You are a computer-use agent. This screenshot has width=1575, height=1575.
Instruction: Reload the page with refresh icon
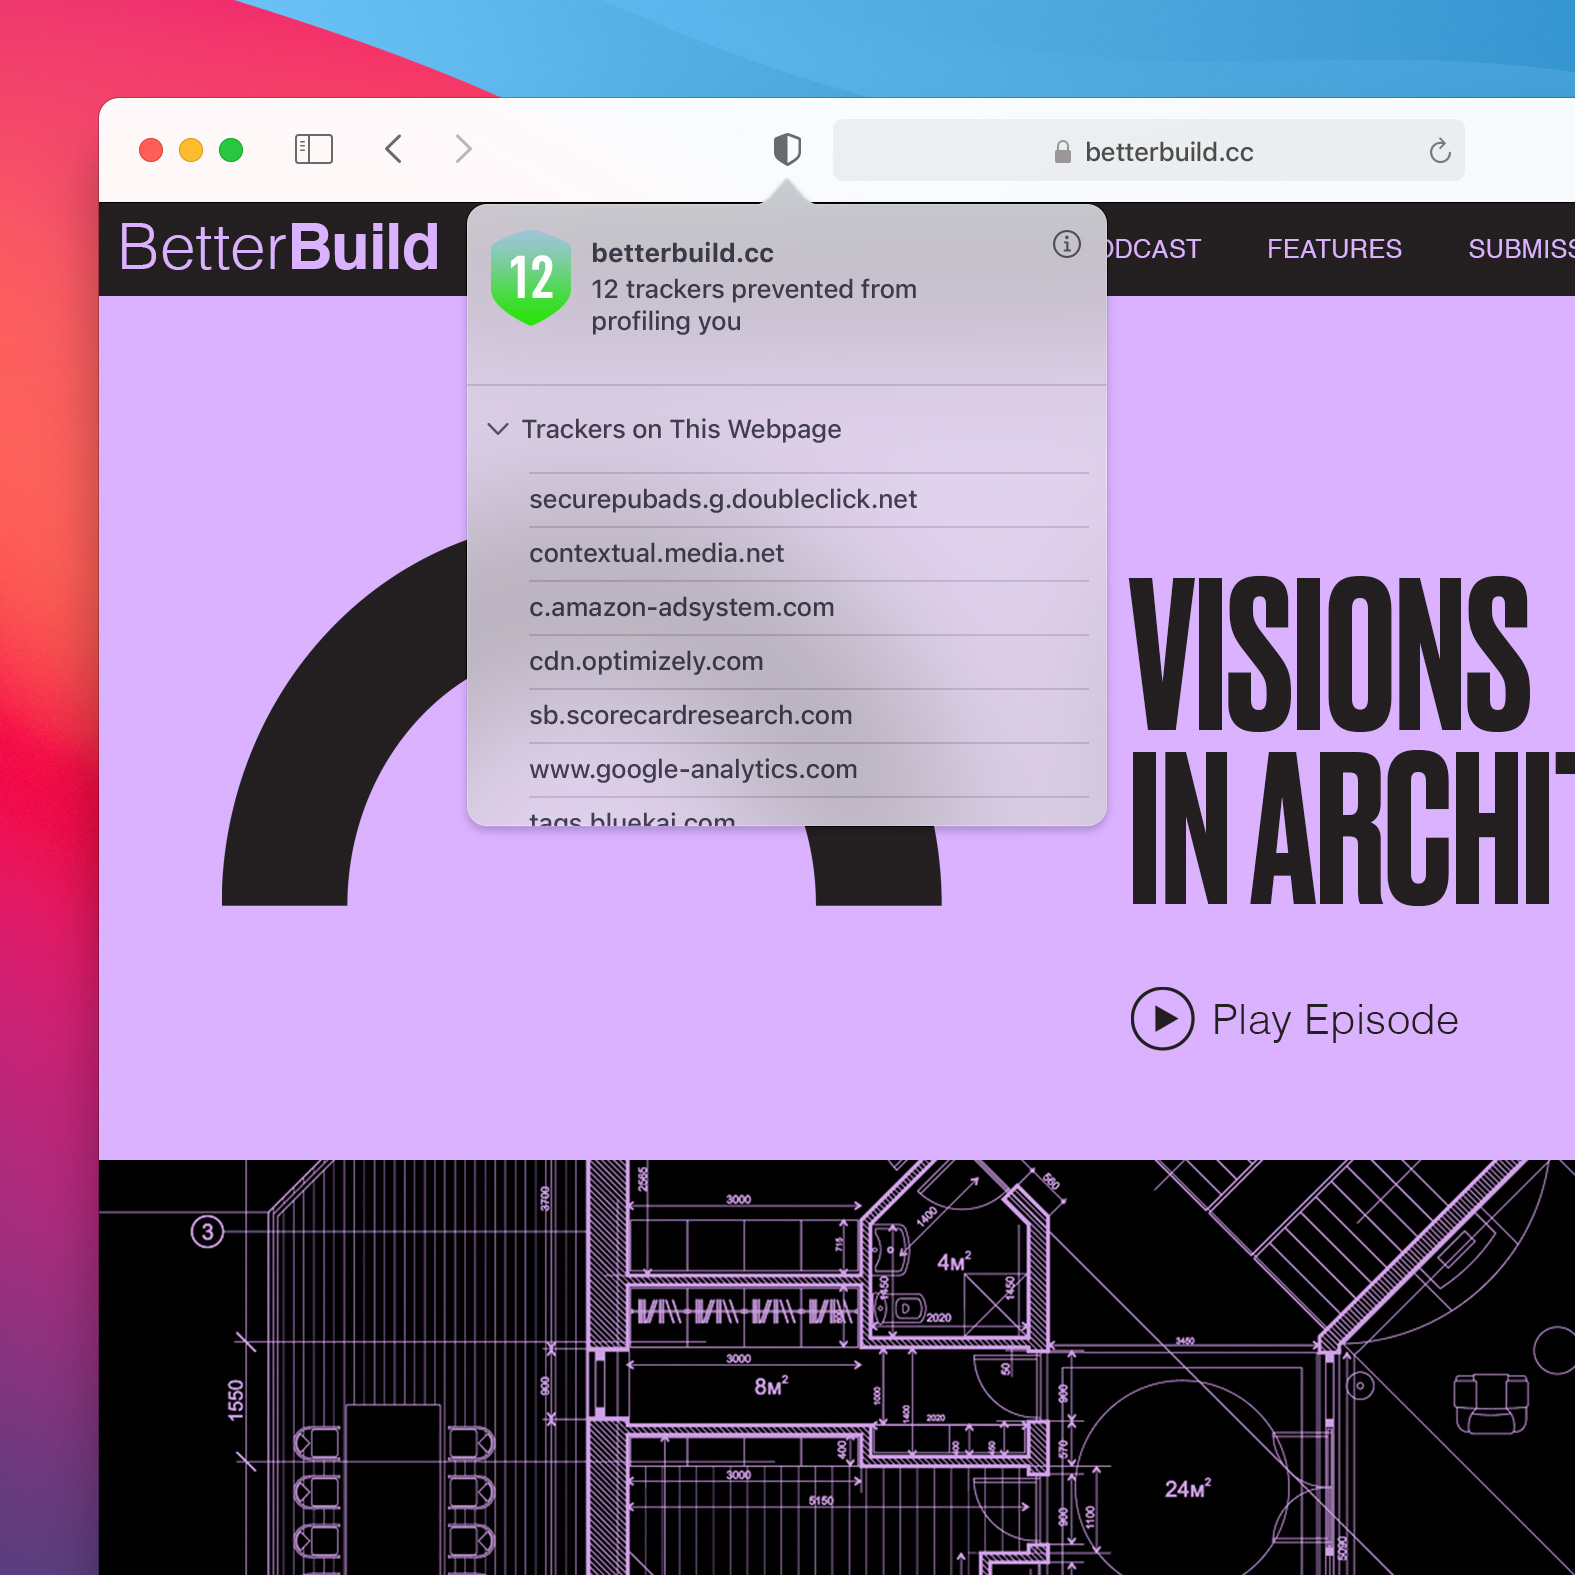[x=1439, y=151]
